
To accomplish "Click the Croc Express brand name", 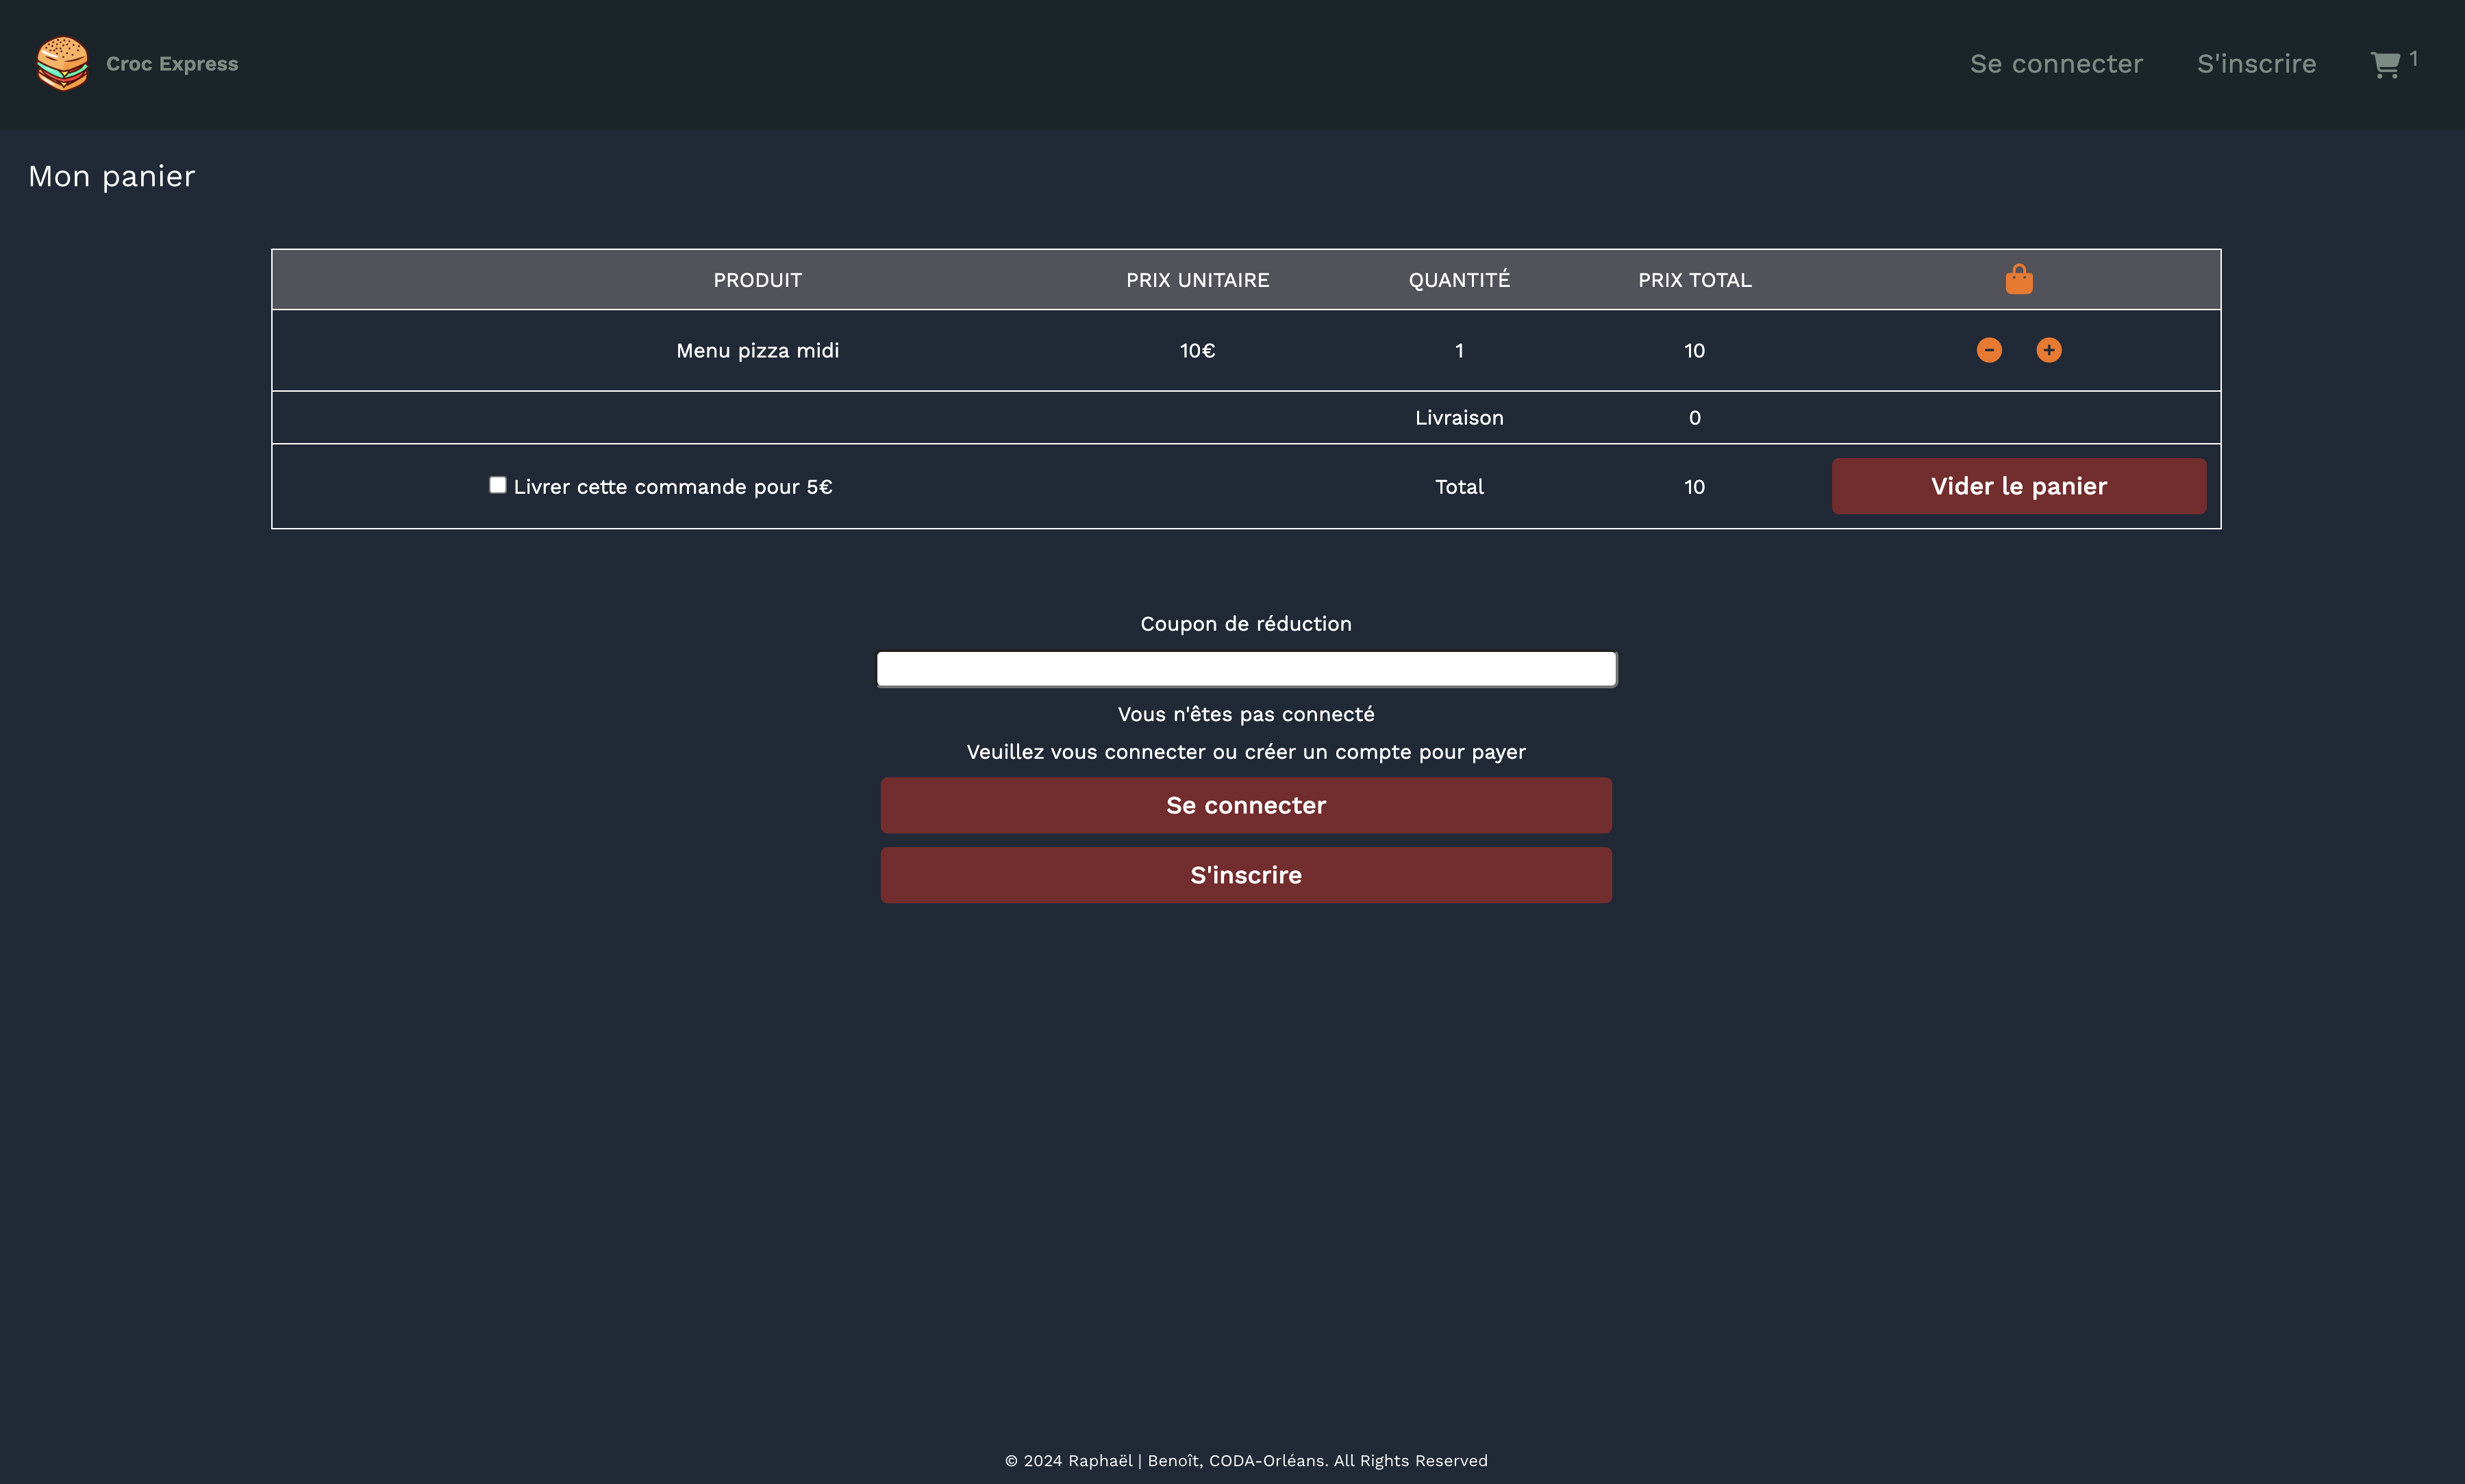I will tap(172, 64).
